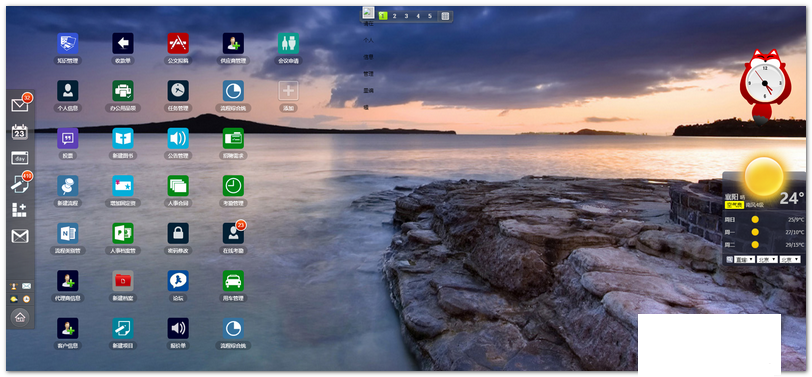Open the 人事档案管 green icon
The image size is (812, 377).
[123, 234]
